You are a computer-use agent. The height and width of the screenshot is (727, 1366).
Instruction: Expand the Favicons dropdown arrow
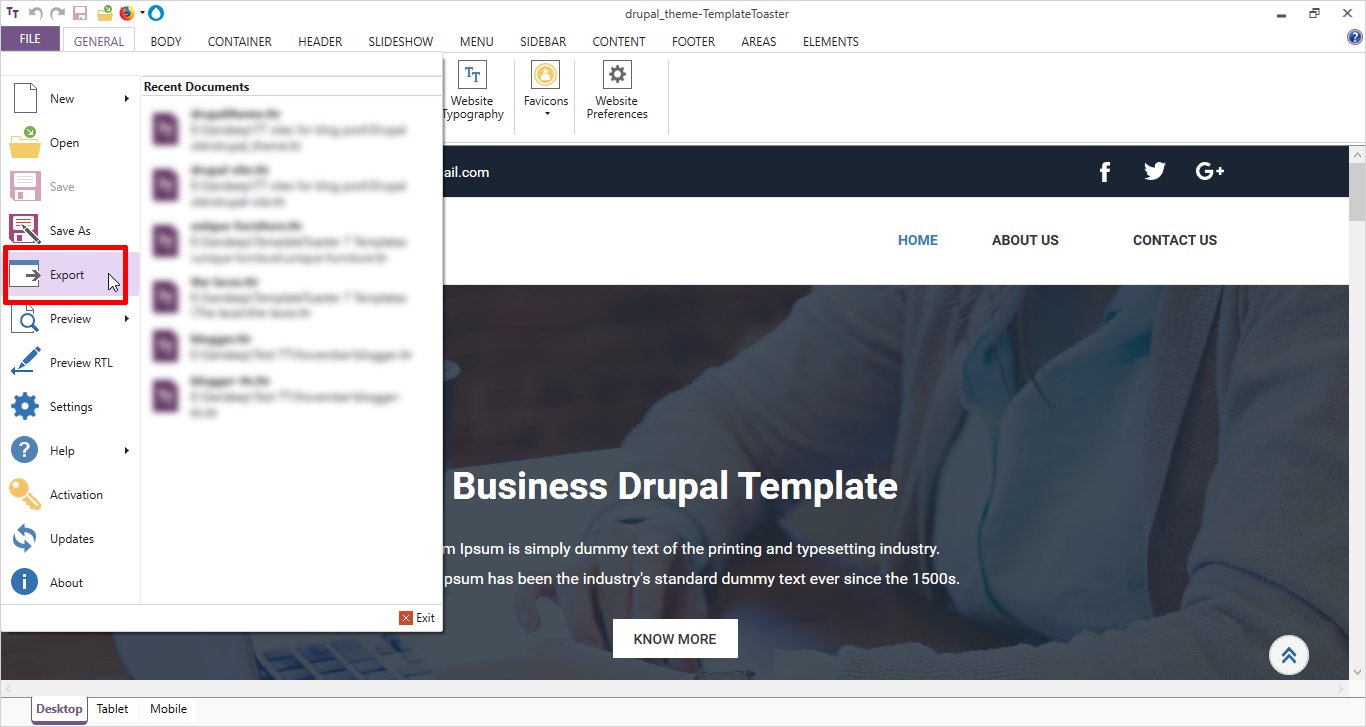pyautogui.click(x=547, y=114)
